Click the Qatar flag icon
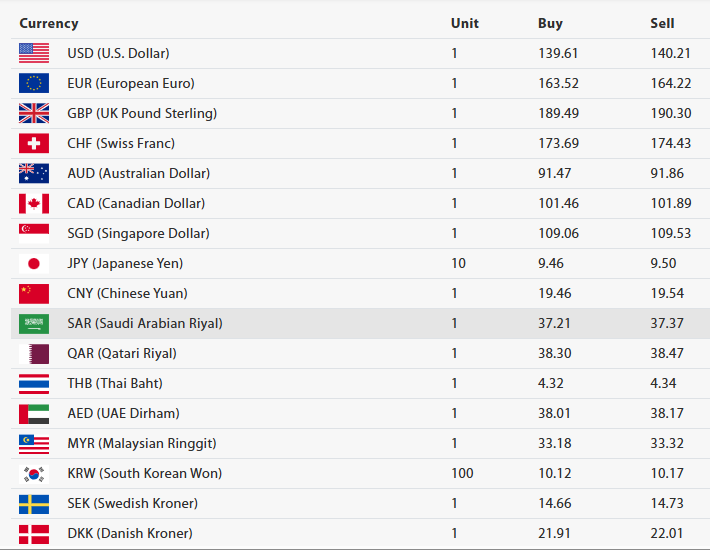 coord(33,353)
